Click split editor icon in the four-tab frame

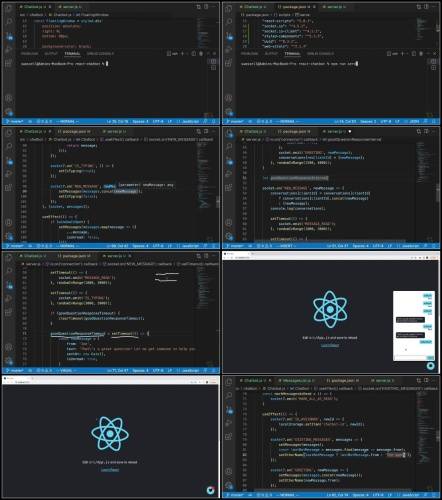pos(426,380)
